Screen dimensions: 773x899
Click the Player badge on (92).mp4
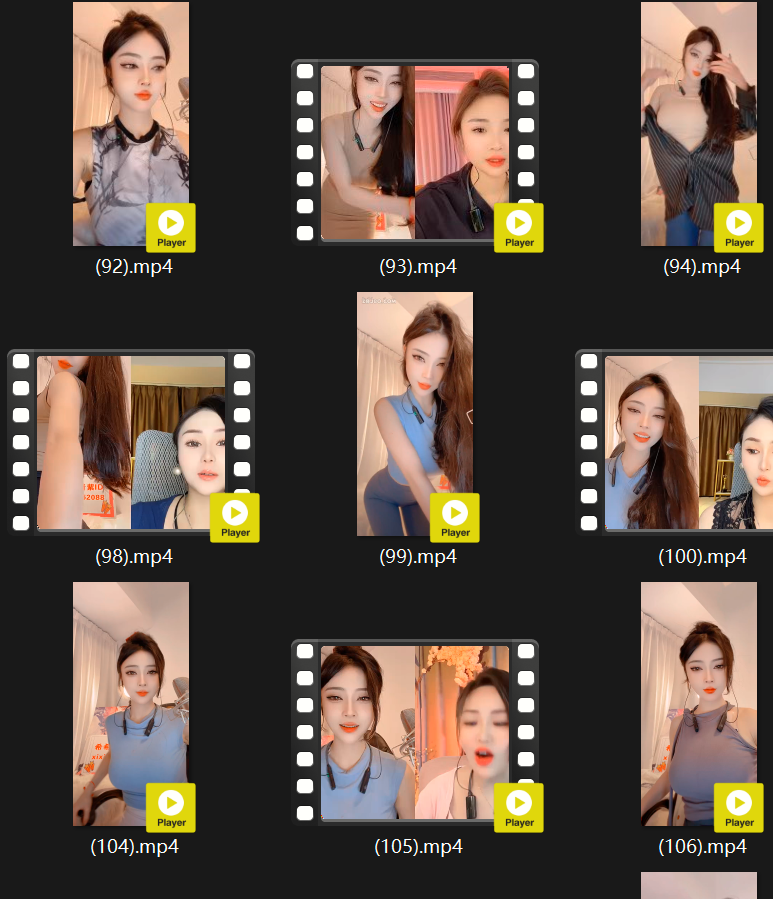click(171, 228)
